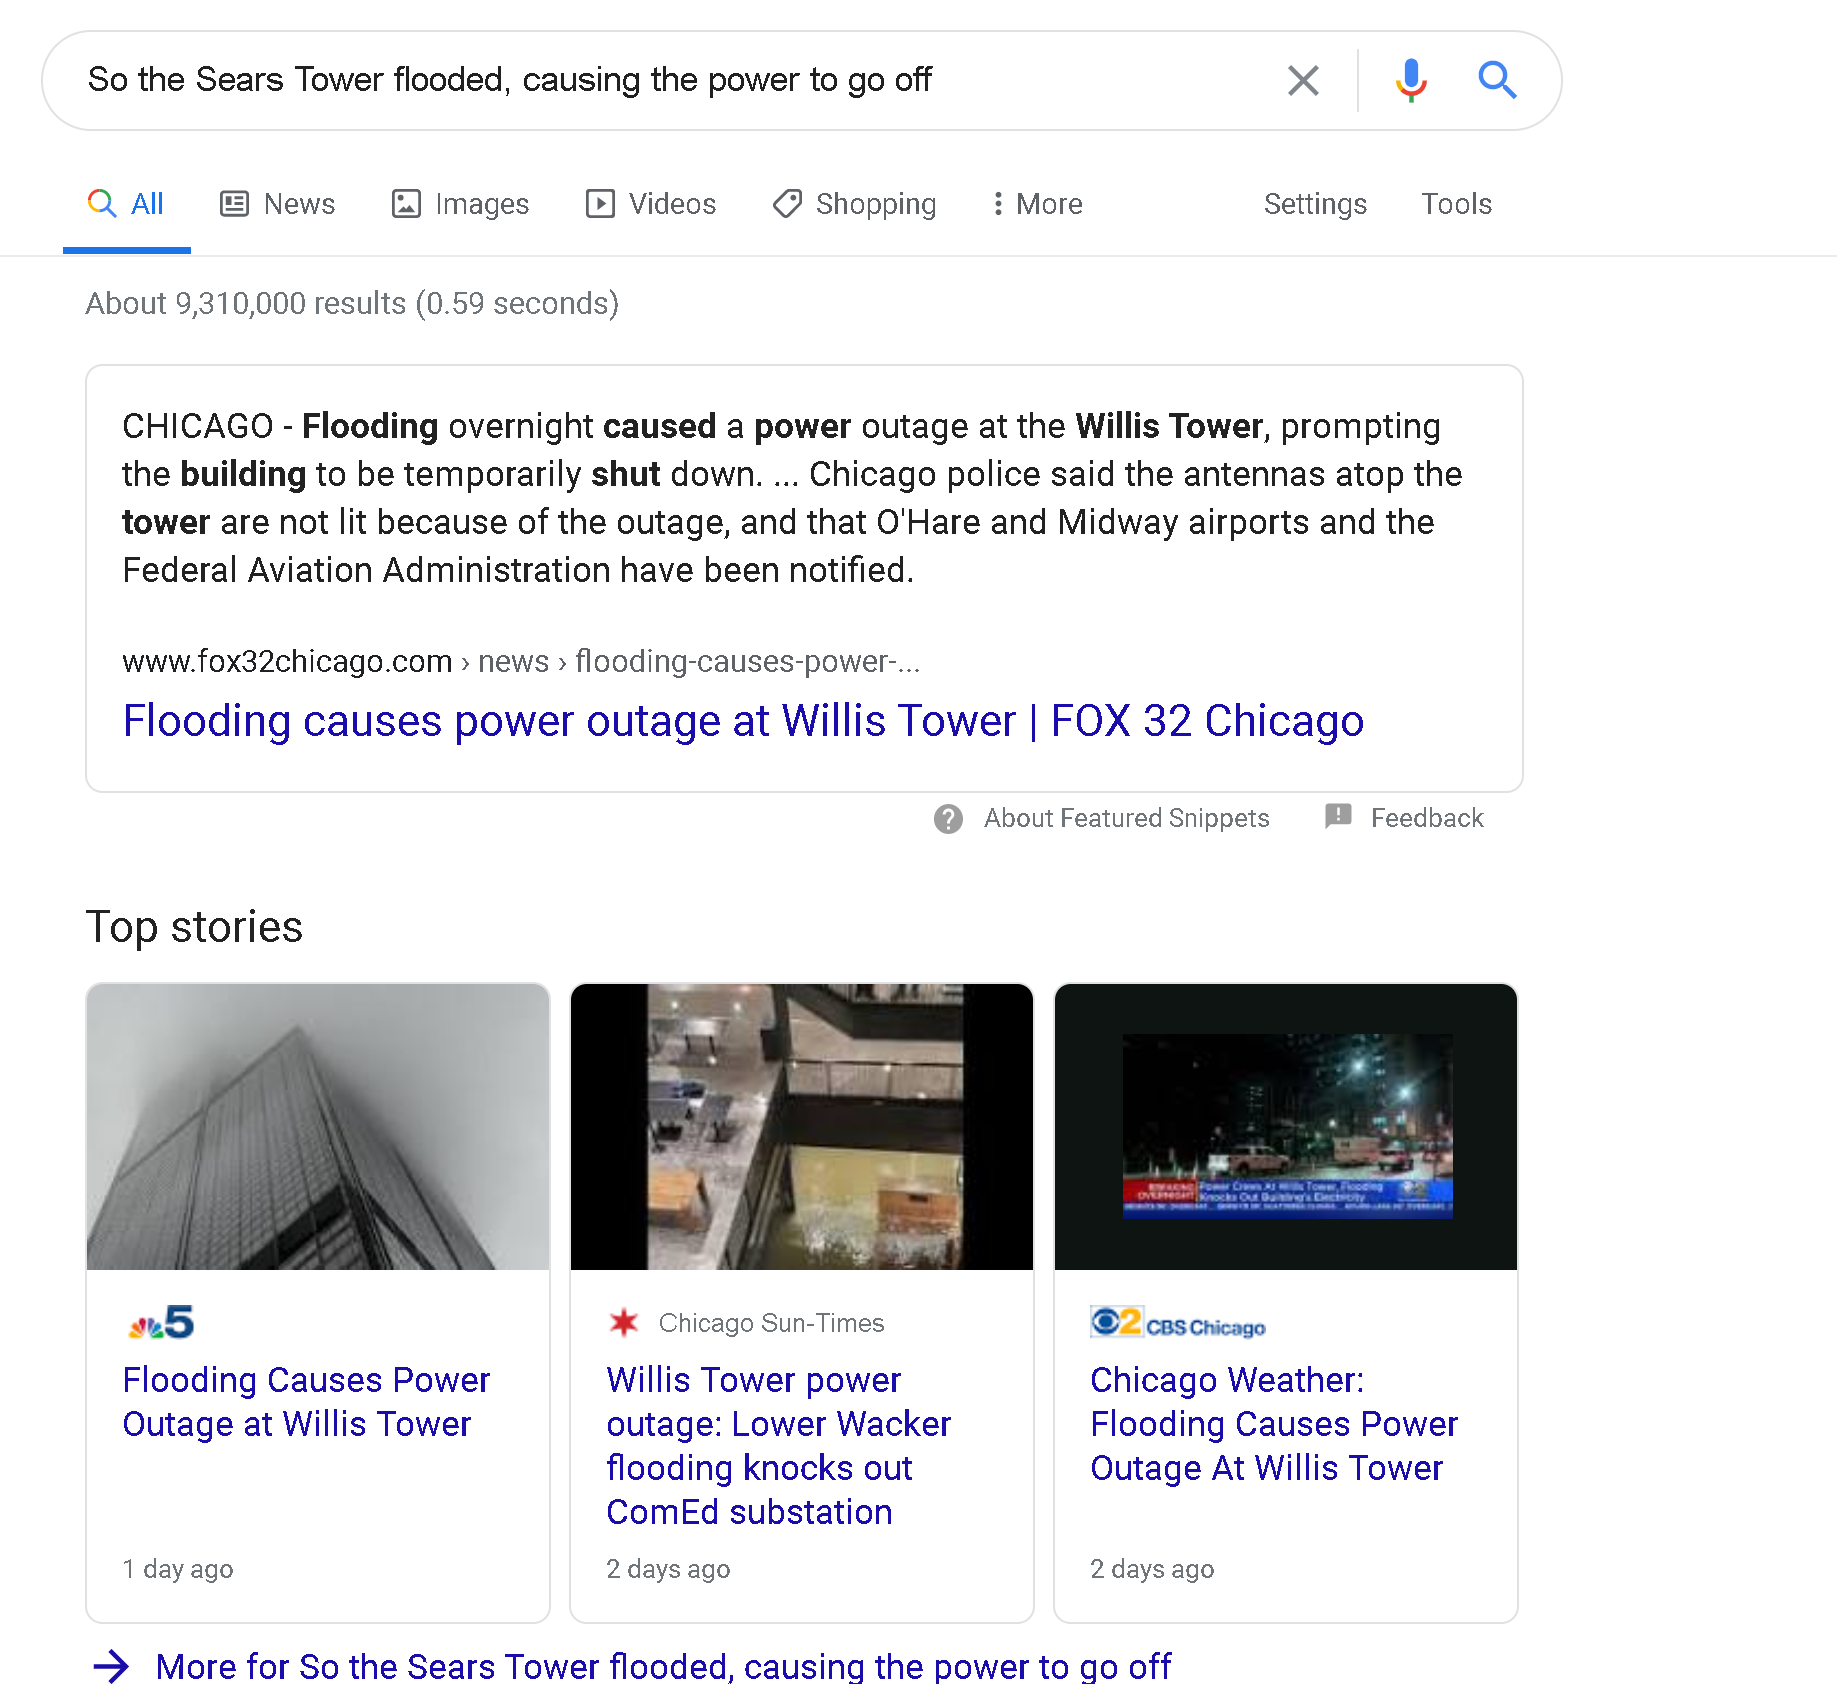Click the CBS Chicago logo
Screen dimensions: 1837x1684
point(1177,1323)
